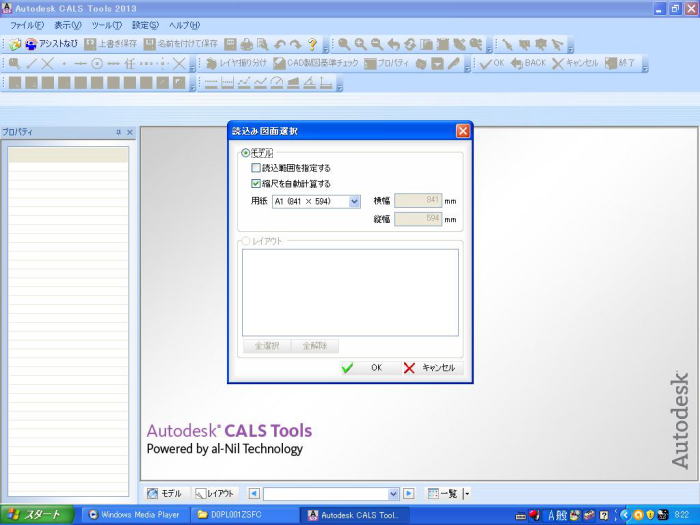700x525 pixels.
Task: Click the CAD製図基準チェック tool
Action: pyautogui.click(x=316, y=63)
